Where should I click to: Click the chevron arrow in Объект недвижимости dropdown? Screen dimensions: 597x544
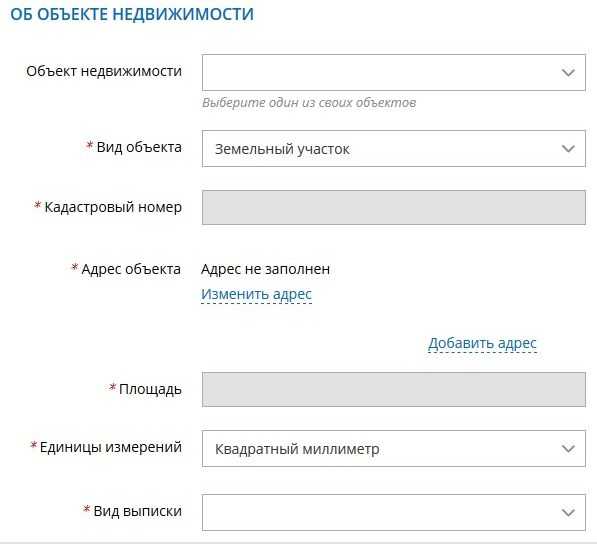(568, 73)
